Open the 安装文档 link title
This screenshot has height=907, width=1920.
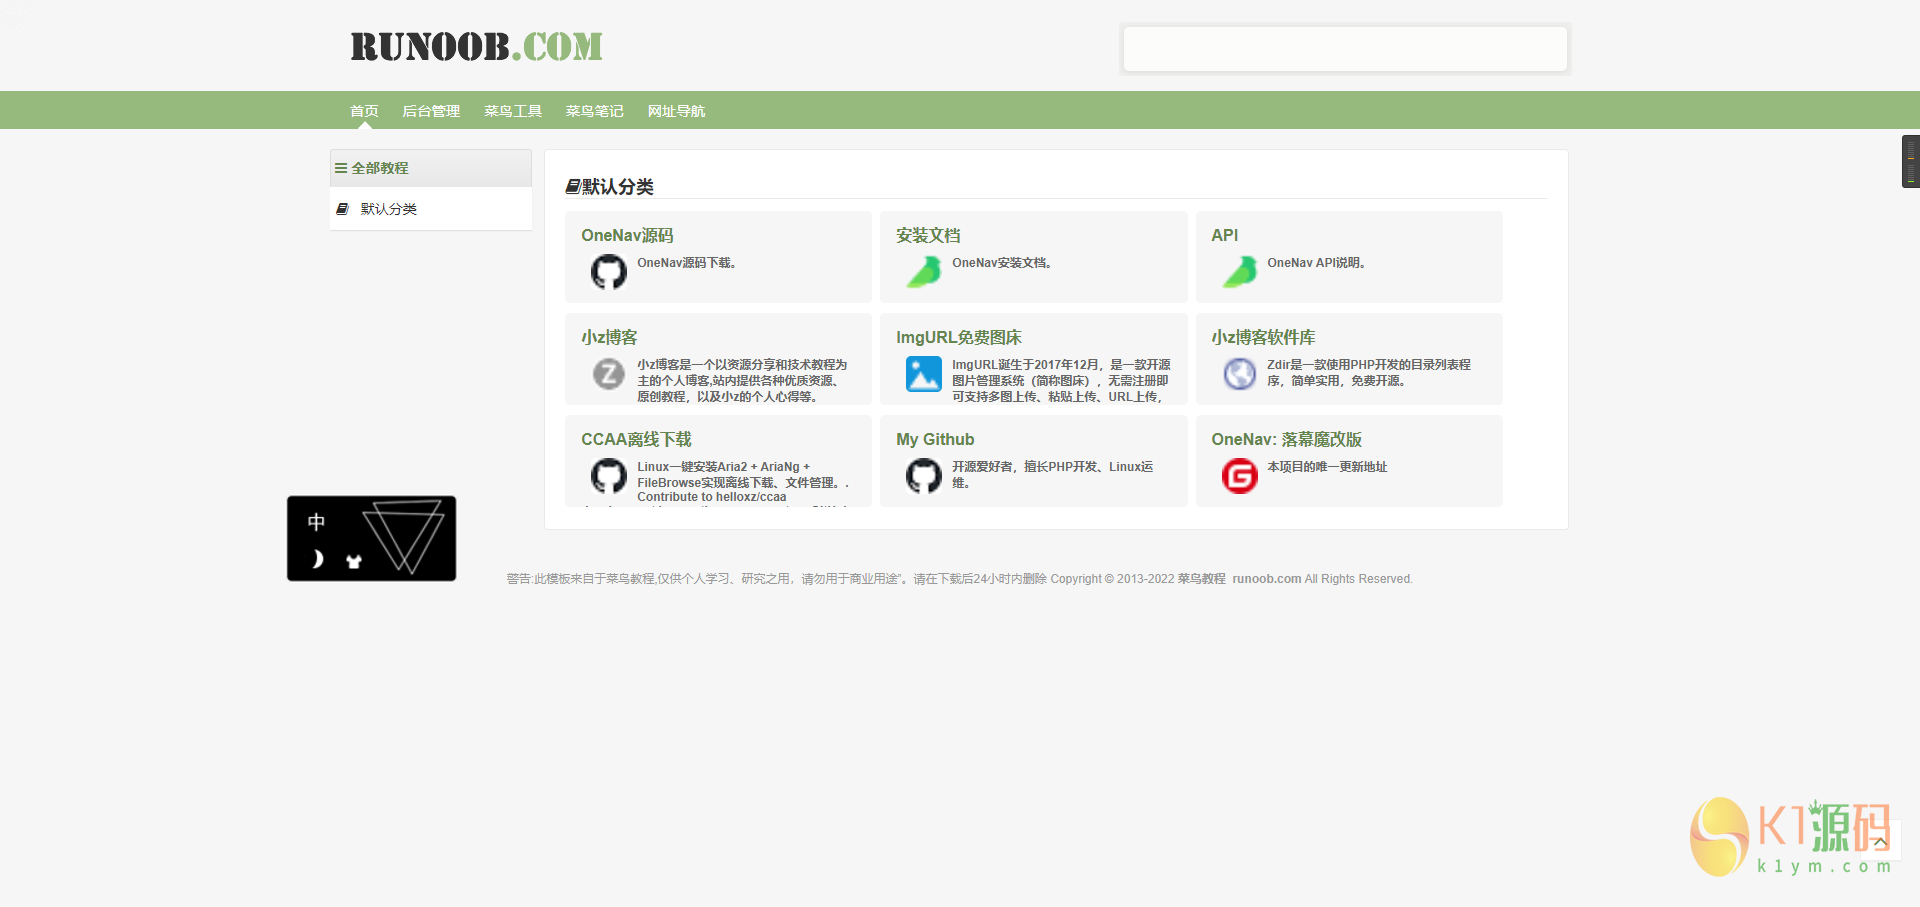click(928, 235)
